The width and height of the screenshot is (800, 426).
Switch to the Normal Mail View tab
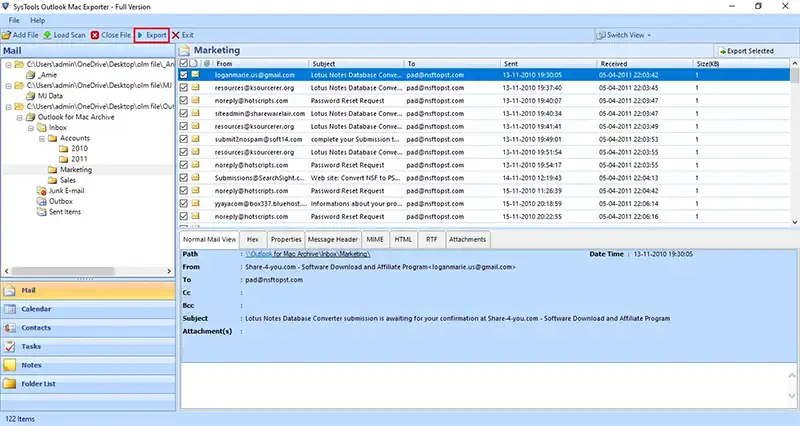(x=209, y=239)
